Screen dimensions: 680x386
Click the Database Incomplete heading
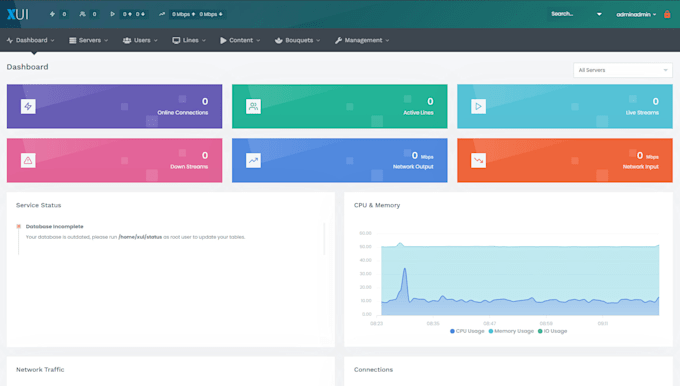[x=55, y=226]
